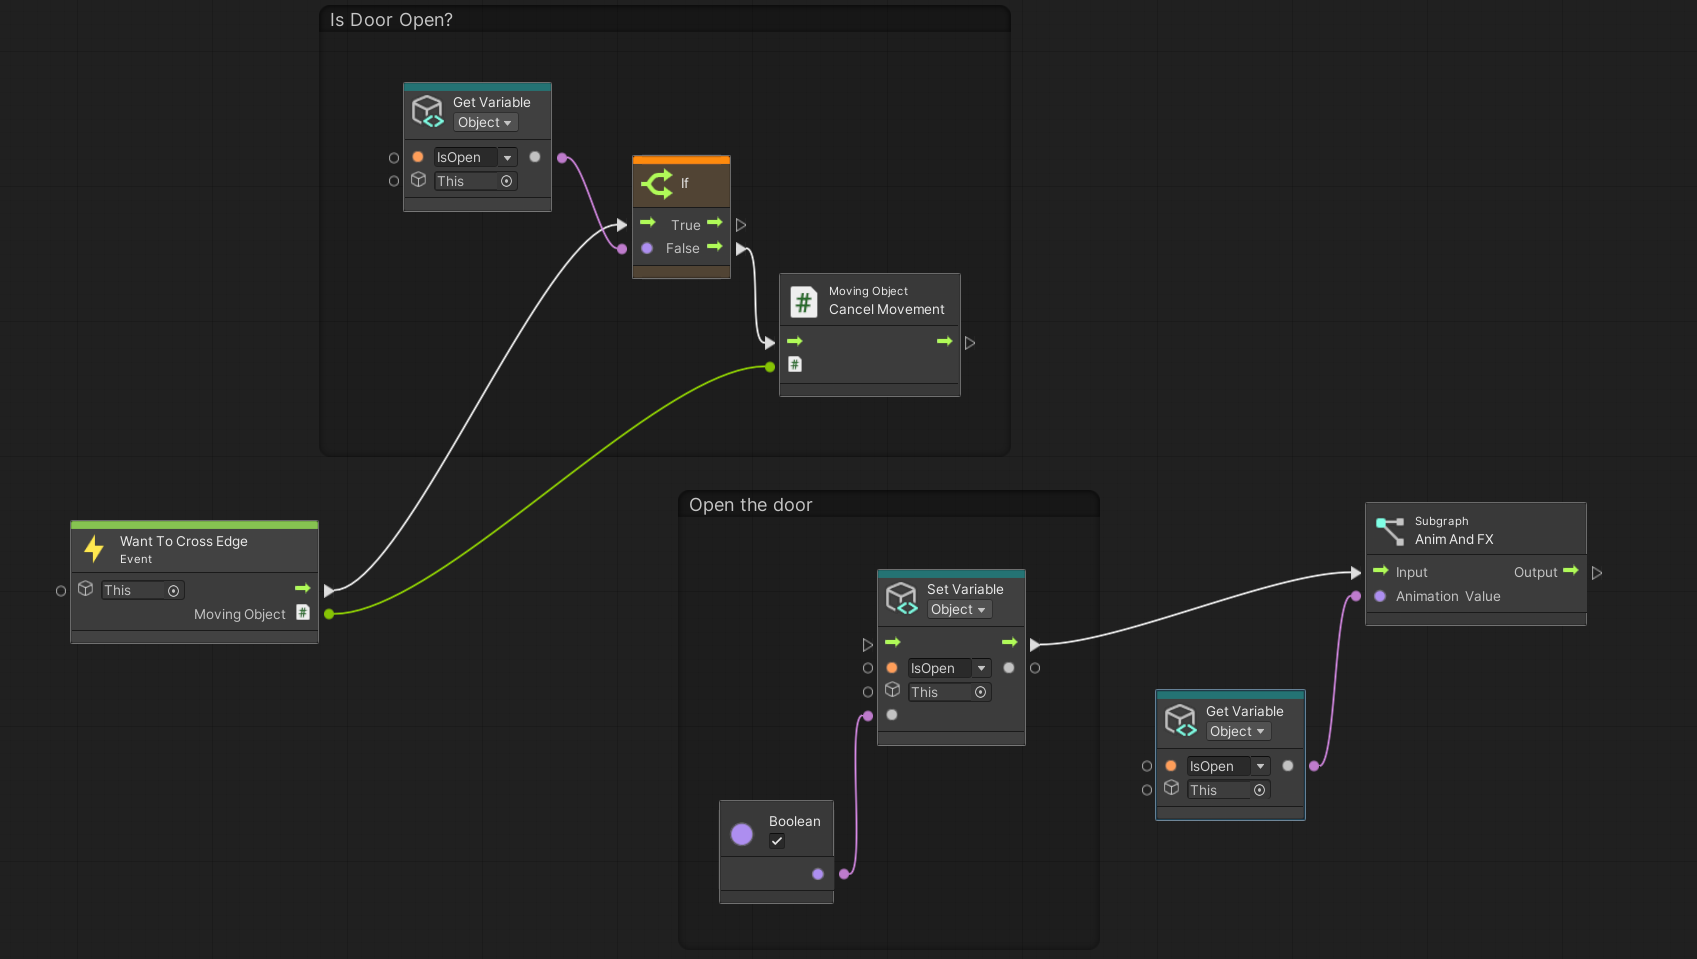Image resolution: width=1697 pixels, height=959 pixels.
Task: Click the IsOpen name field on top Get Variable
Action: (x=465, y=158)
